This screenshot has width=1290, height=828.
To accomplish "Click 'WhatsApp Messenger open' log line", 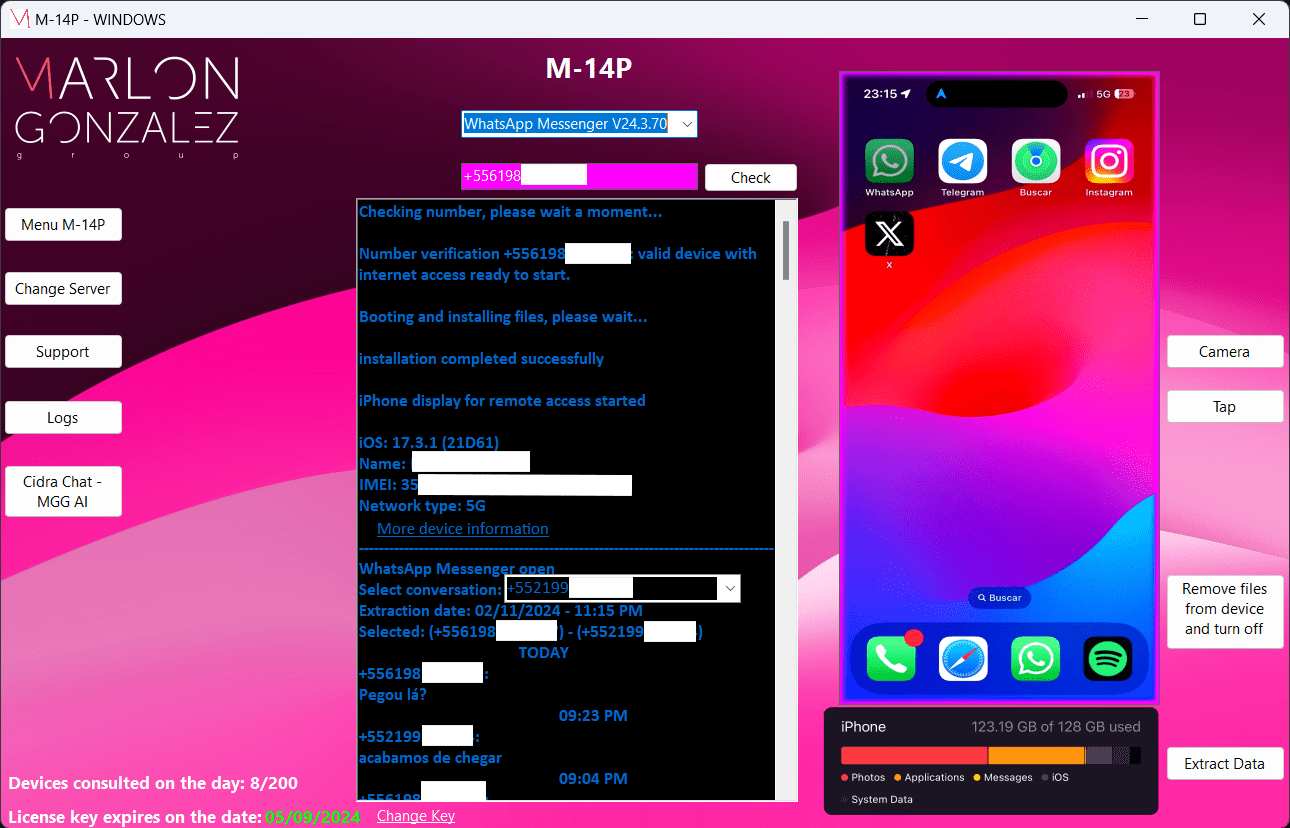I will 457,568.
